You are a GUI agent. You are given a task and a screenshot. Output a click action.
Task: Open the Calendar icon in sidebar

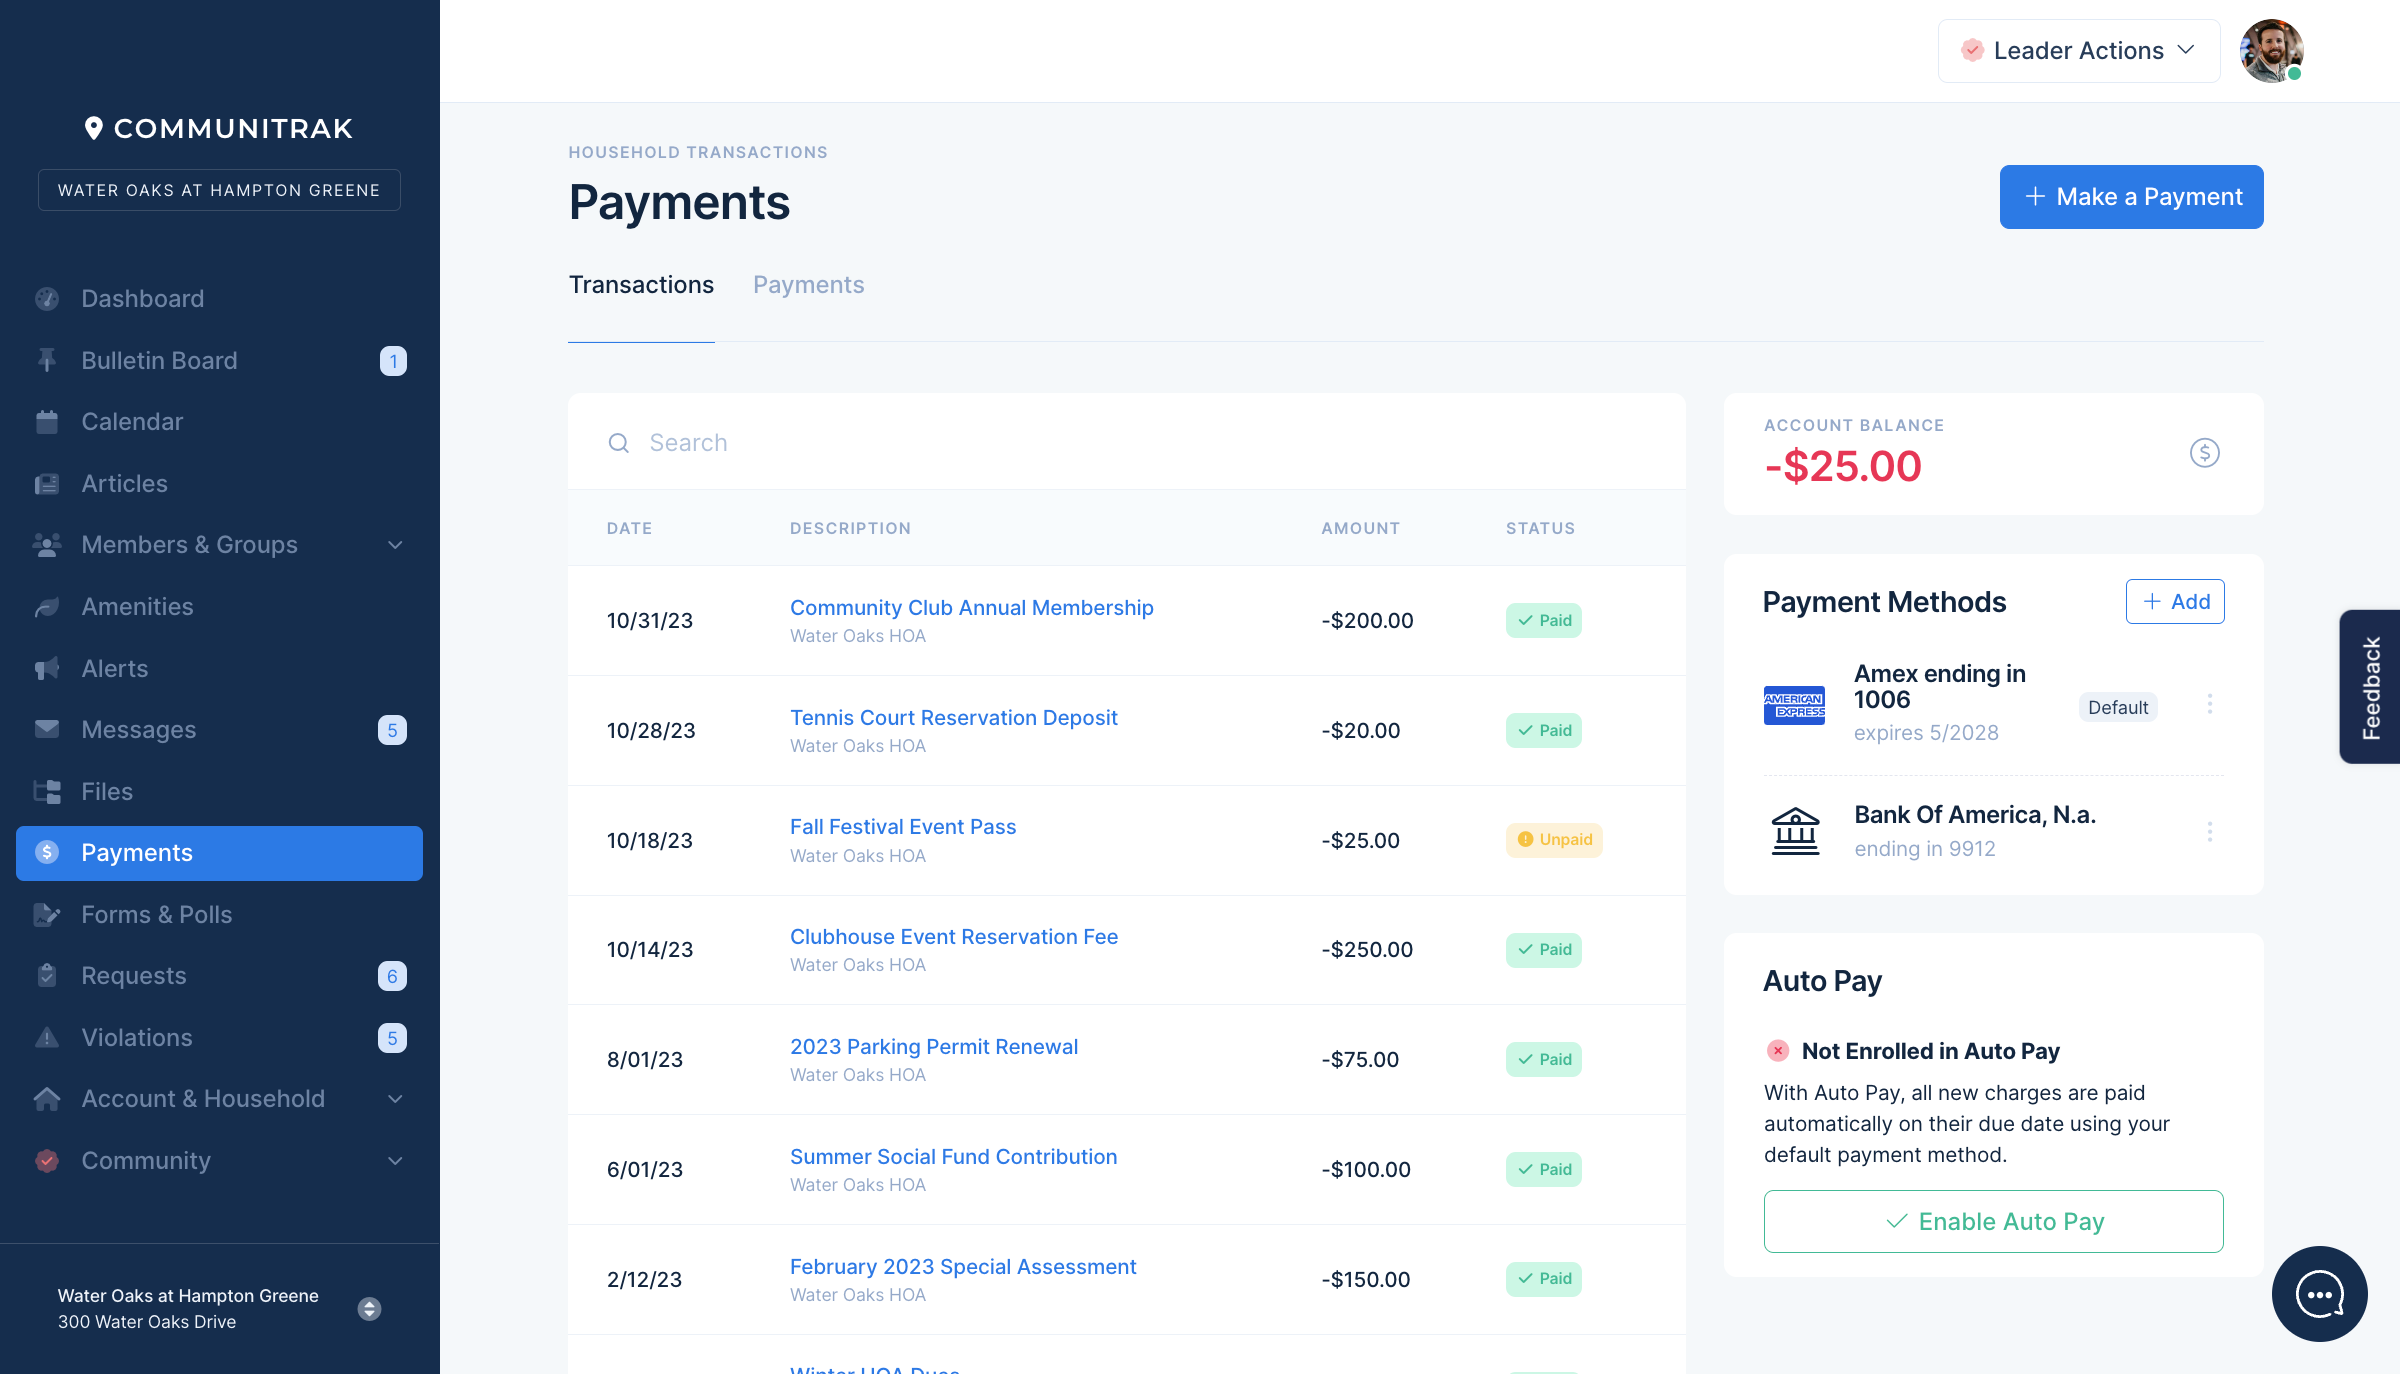pyautogui.click(x=47, y=421)
